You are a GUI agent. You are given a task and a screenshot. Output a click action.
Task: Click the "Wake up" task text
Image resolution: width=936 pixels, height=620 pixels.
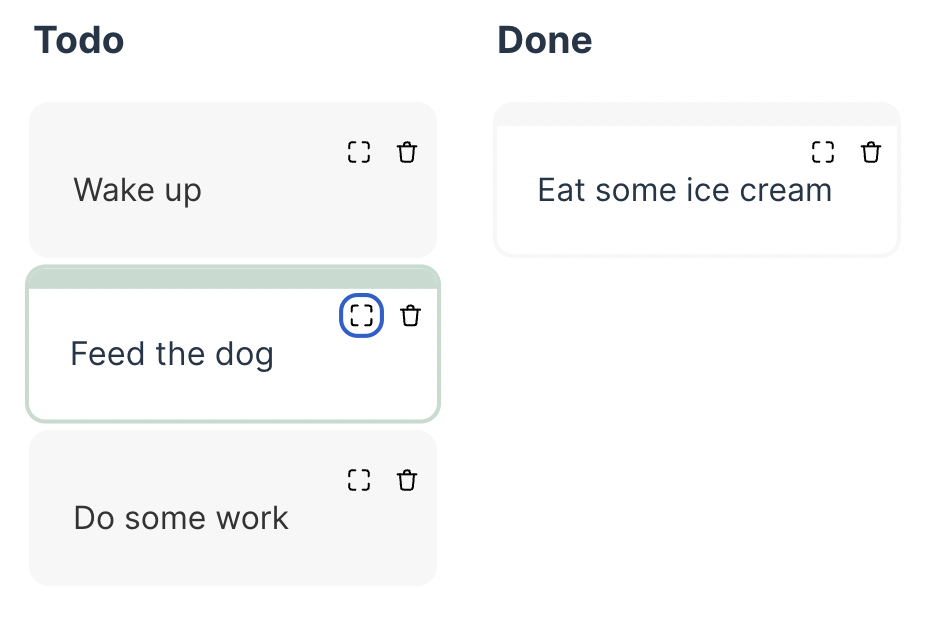pos(138,190)
